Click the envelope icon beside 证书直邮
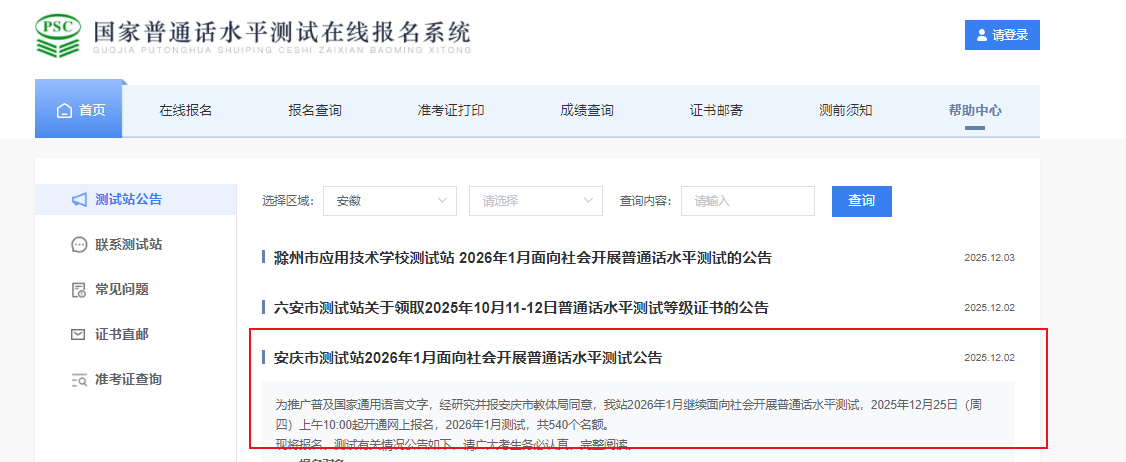1126x462 pixels. click(x=79, y=335)
